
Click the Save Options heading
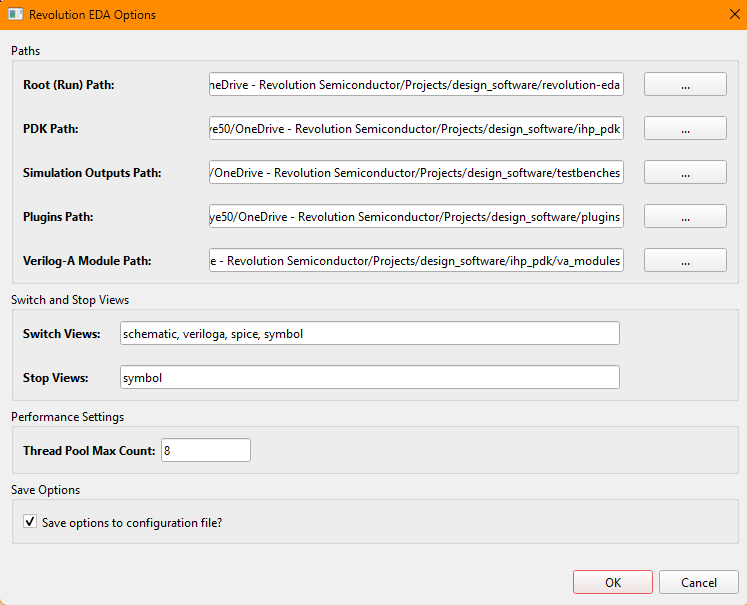(x=46, y=490)
